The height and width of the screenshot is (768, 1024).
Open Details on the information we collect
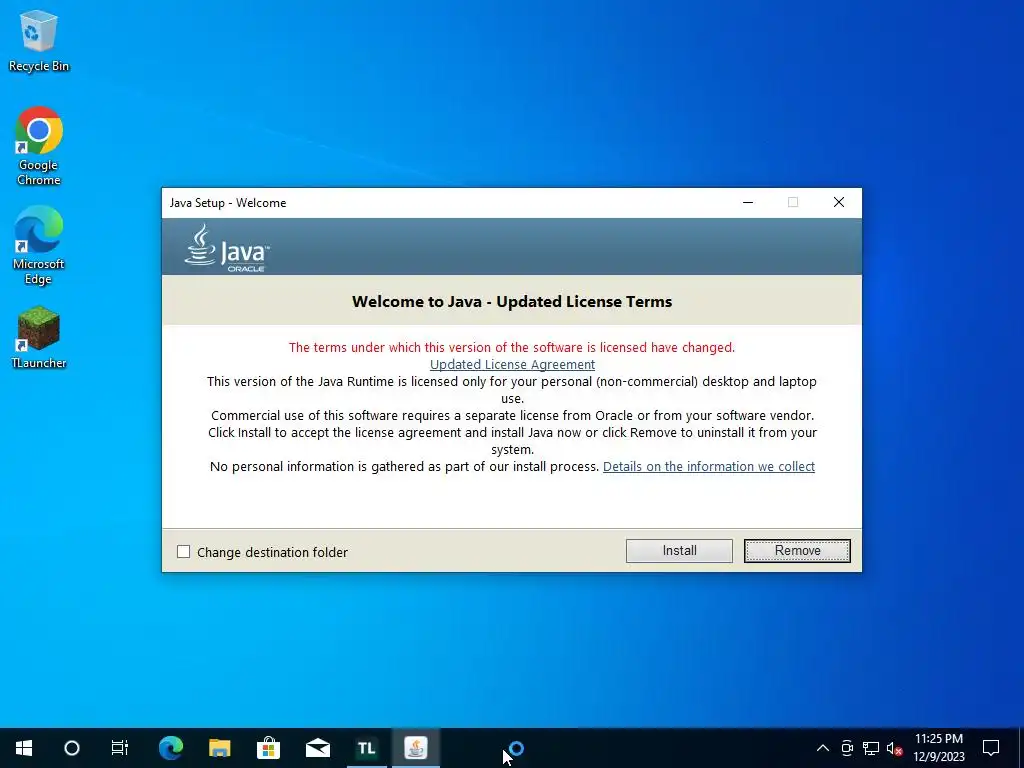pos(709,466)
